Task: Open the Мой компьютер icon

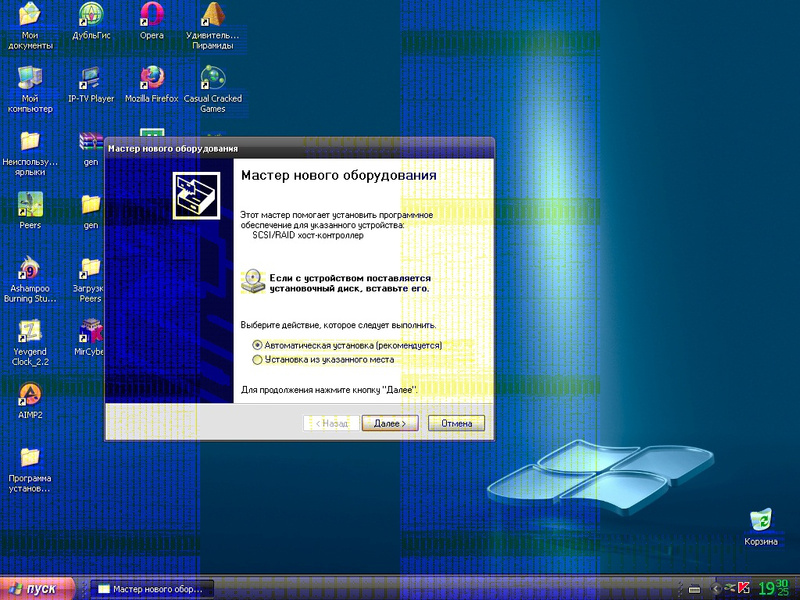Action: coord(30,89)
